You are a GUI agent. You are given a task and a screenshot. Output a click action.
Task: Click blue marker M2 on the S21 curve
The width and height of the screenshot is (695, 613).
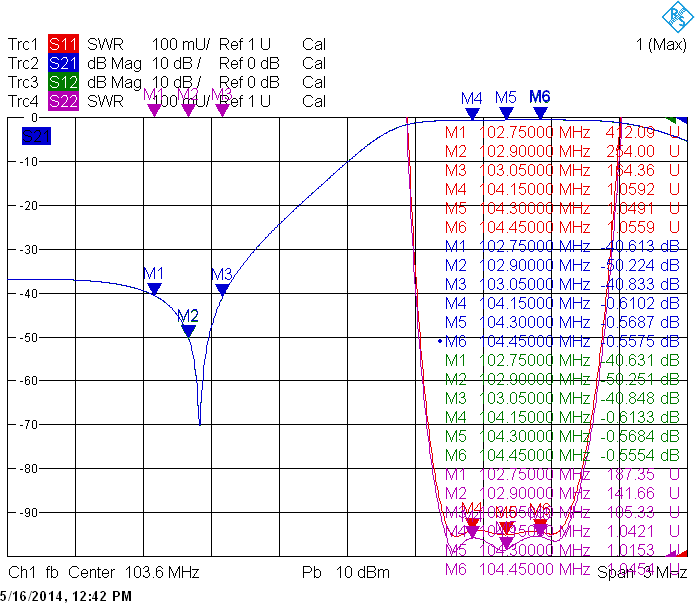pos(188,323)
